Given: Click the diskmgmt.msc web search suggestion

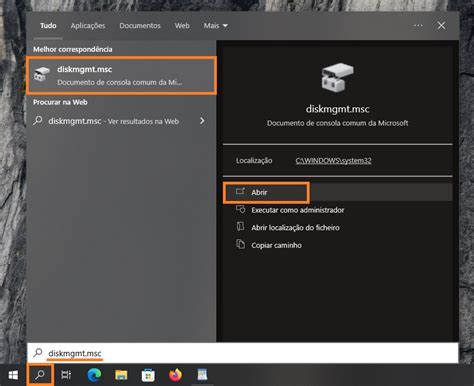Looking at the screenshot, I should (x=113, y=121).
